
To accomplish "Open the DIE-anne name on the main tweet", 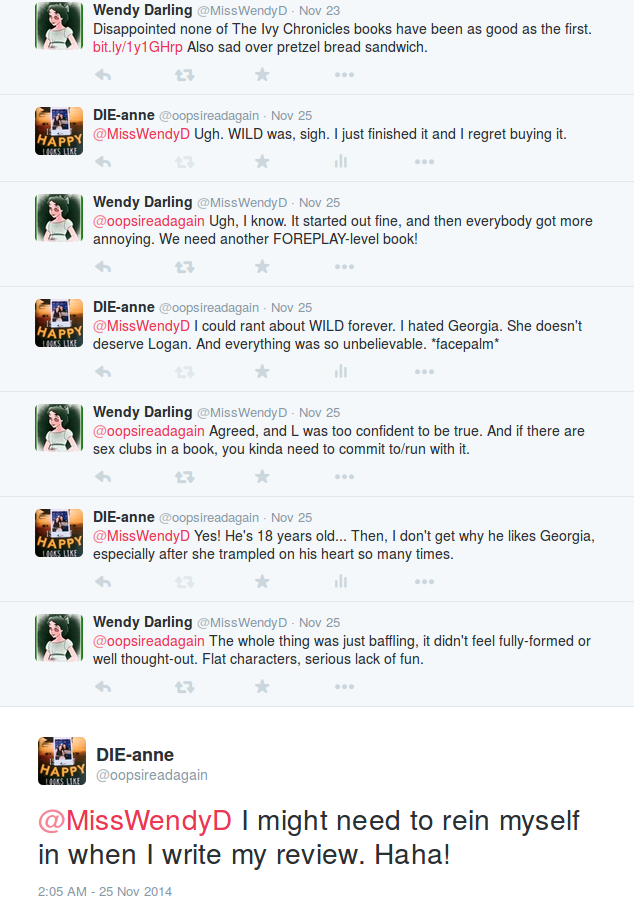I will pos(135,754).
